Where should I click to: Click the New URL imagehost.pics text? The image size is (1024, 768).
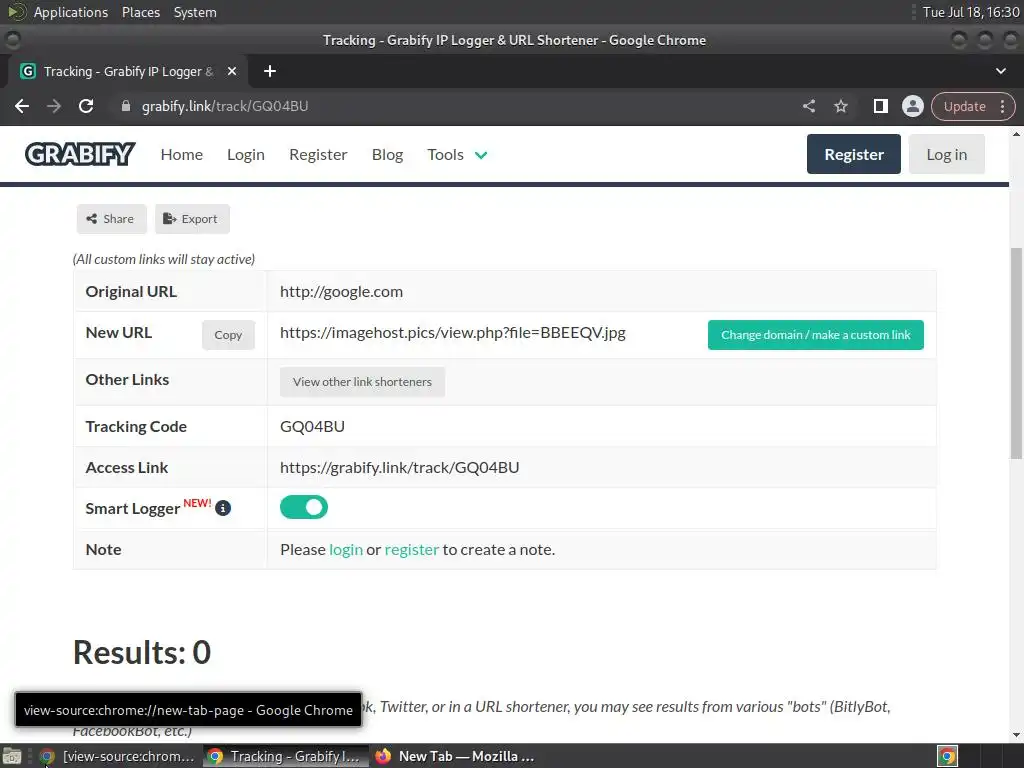453,333
